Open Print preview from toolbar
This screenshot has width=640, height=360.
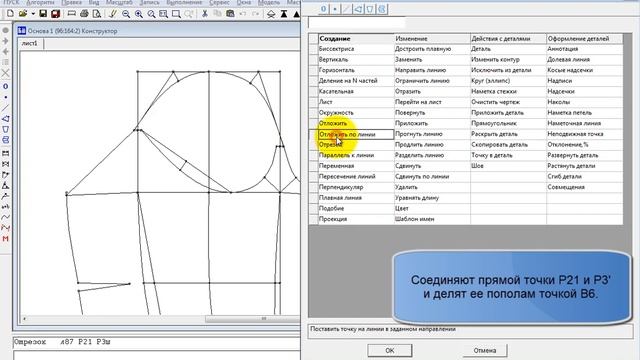[x=97, y=13]
